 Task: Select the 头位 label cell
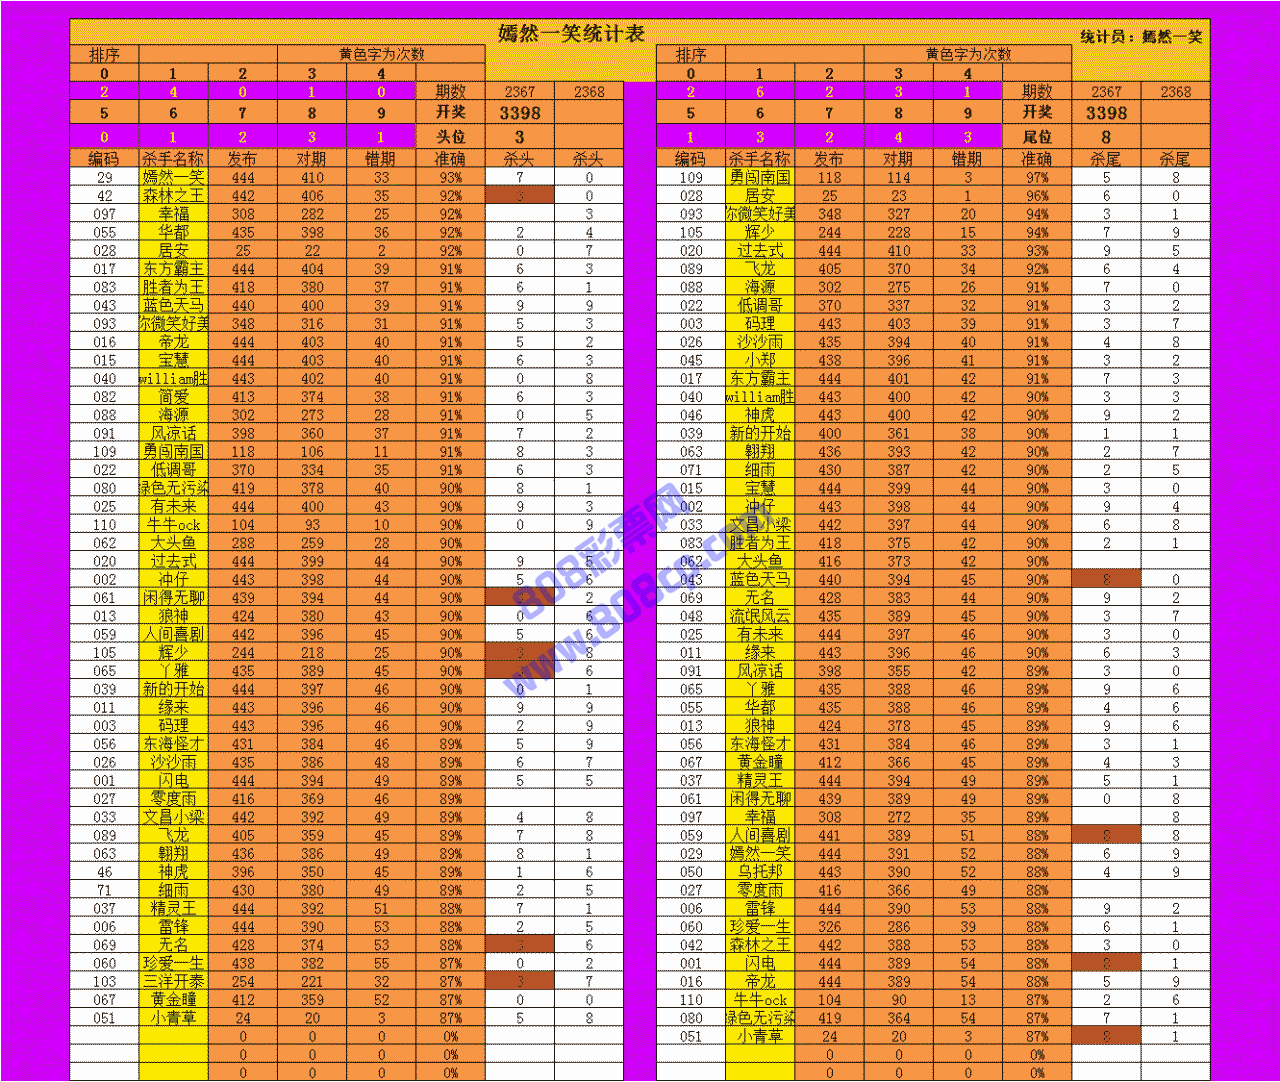(x=451, y=136)
